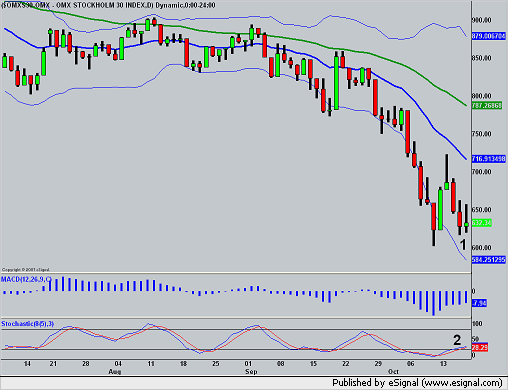Click the red 28.25 stochastic value tag
The width and height of the screenshot is (508, 390).
tap(480, 348)
